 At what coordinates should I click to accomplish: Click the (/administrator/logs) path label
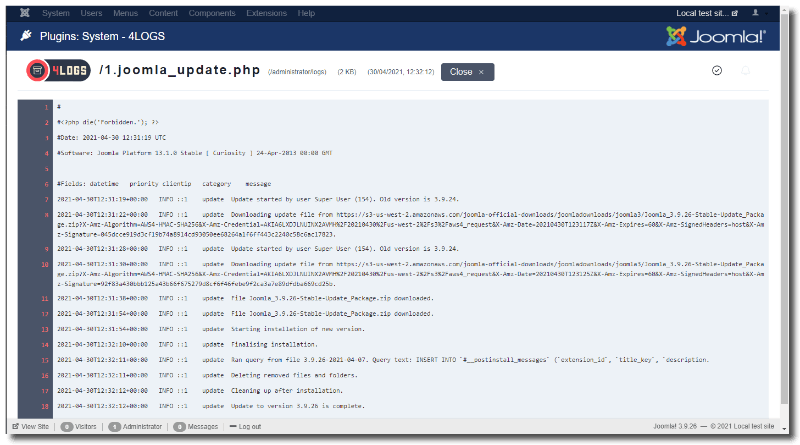click(297, 72)
